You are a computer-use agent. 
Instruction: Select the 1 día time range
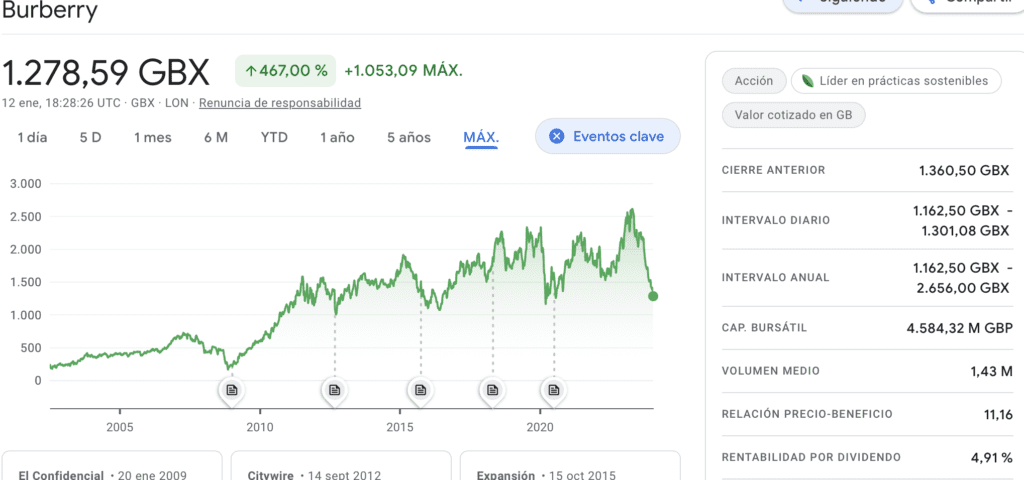coord(32,138)
